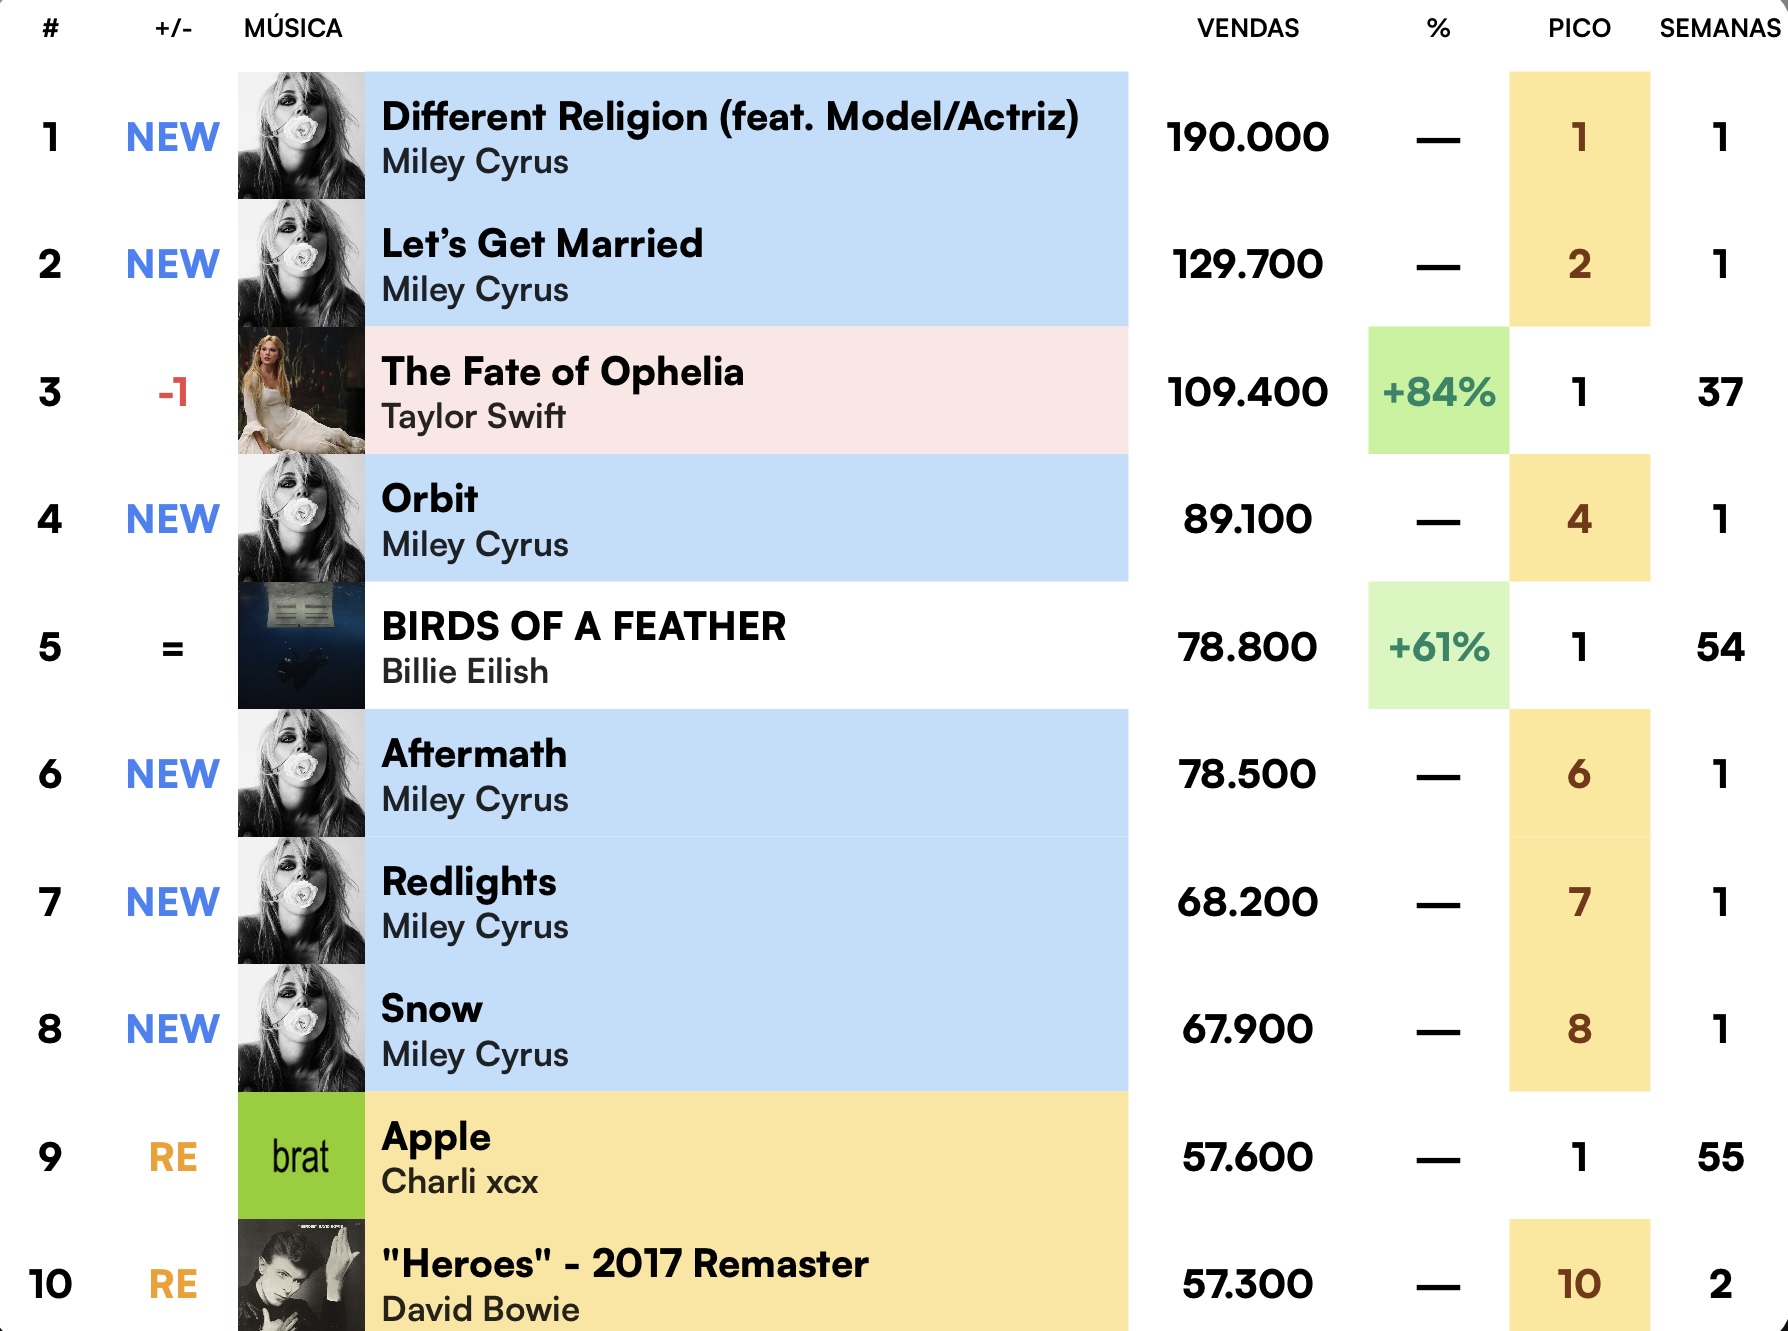Click the NEW badge for Different Religion
This screenshot has width=1788, height=1331.
[x=173, y=137]
